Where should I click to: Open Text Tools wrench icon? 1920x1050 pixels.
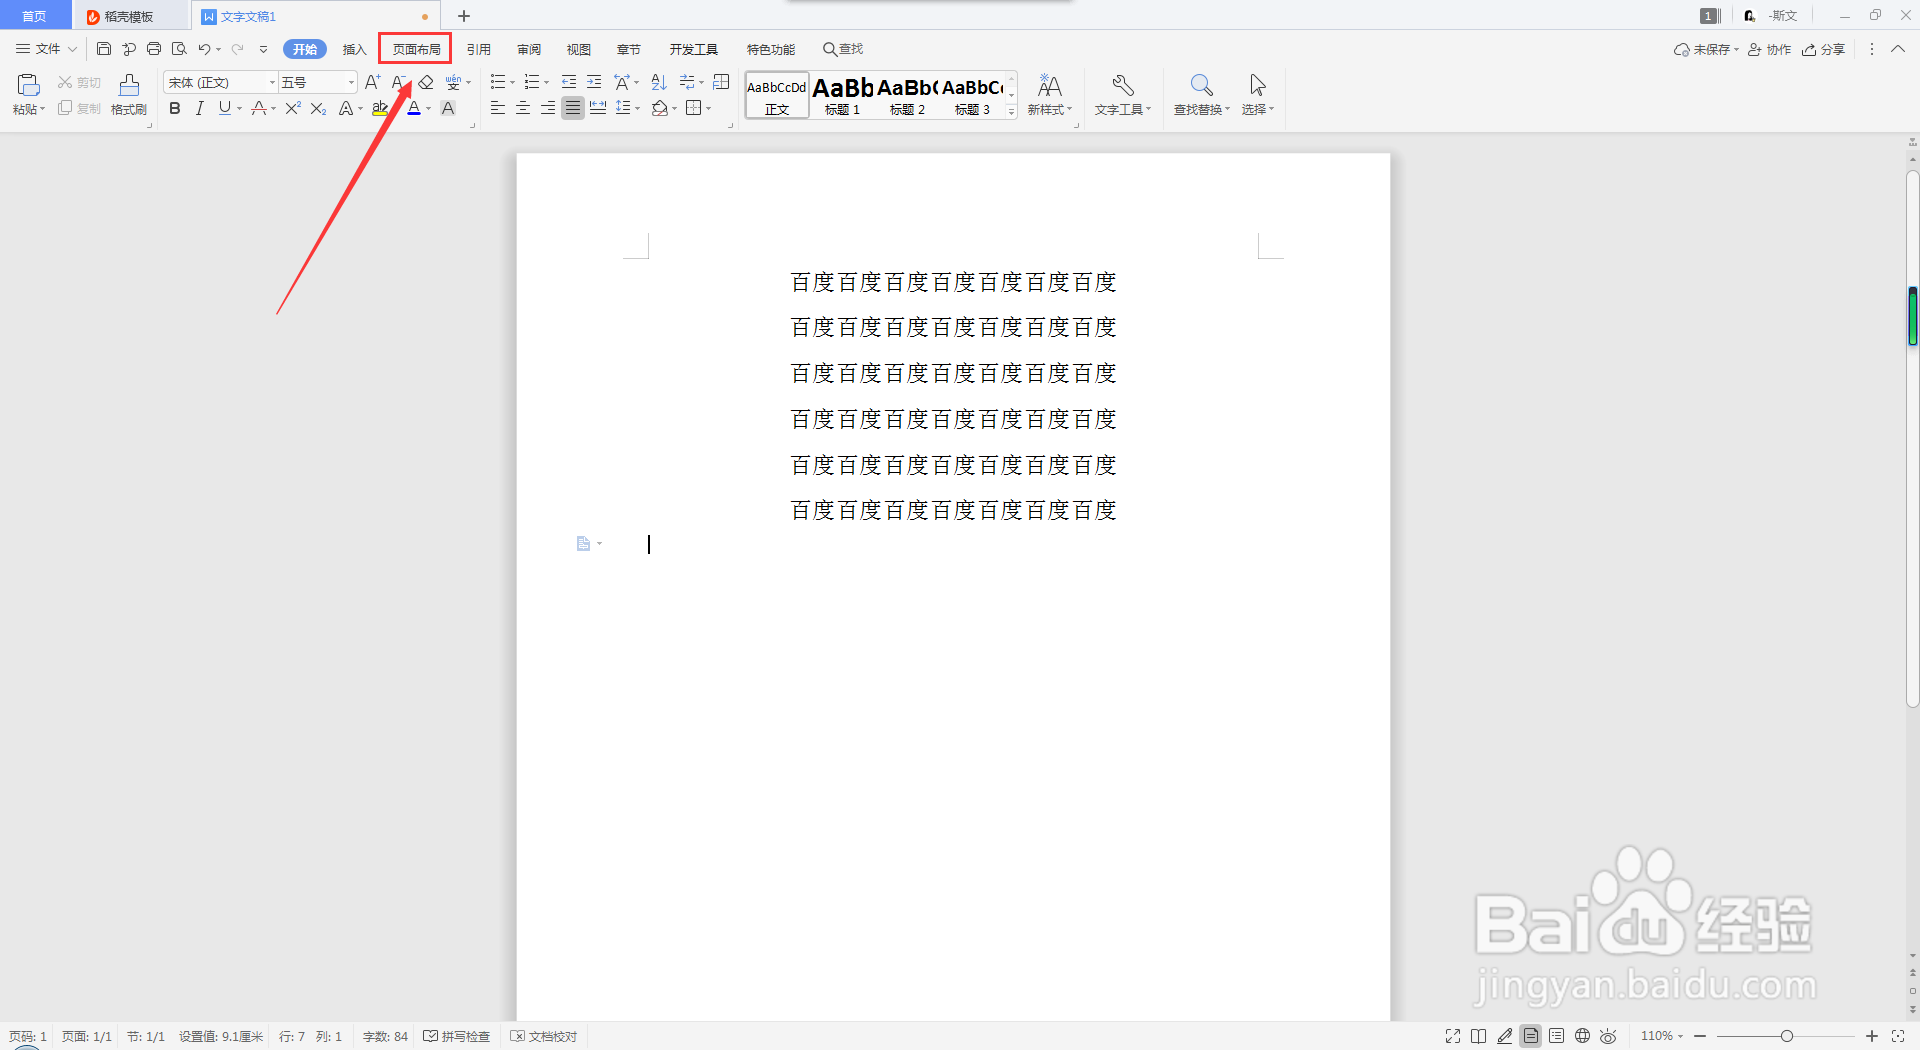[1122, 86]
